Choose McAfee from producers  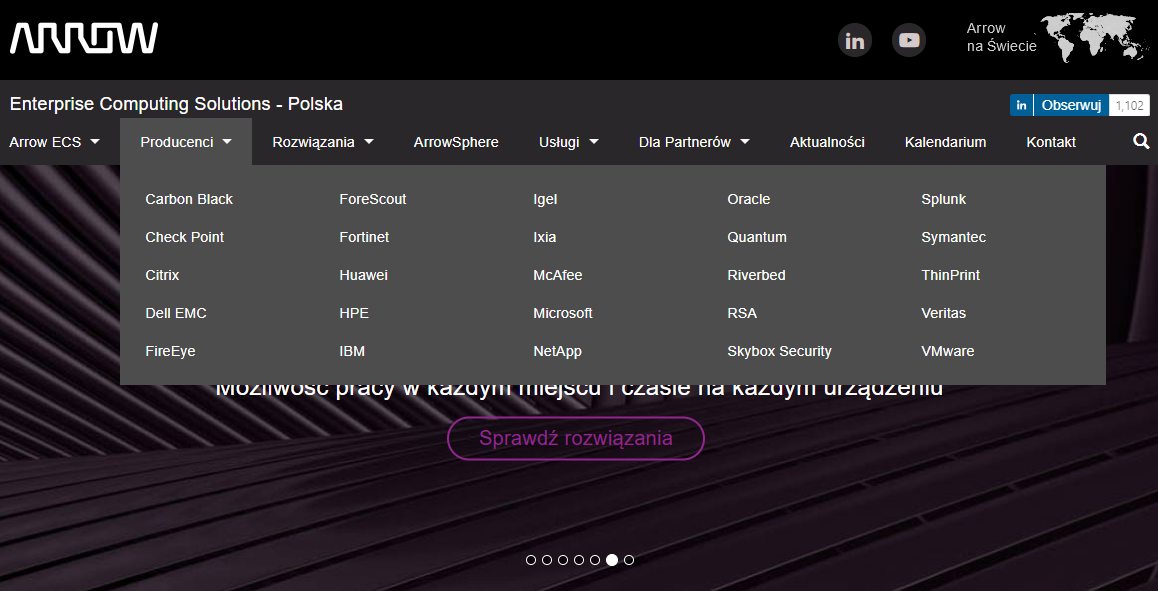558,275
